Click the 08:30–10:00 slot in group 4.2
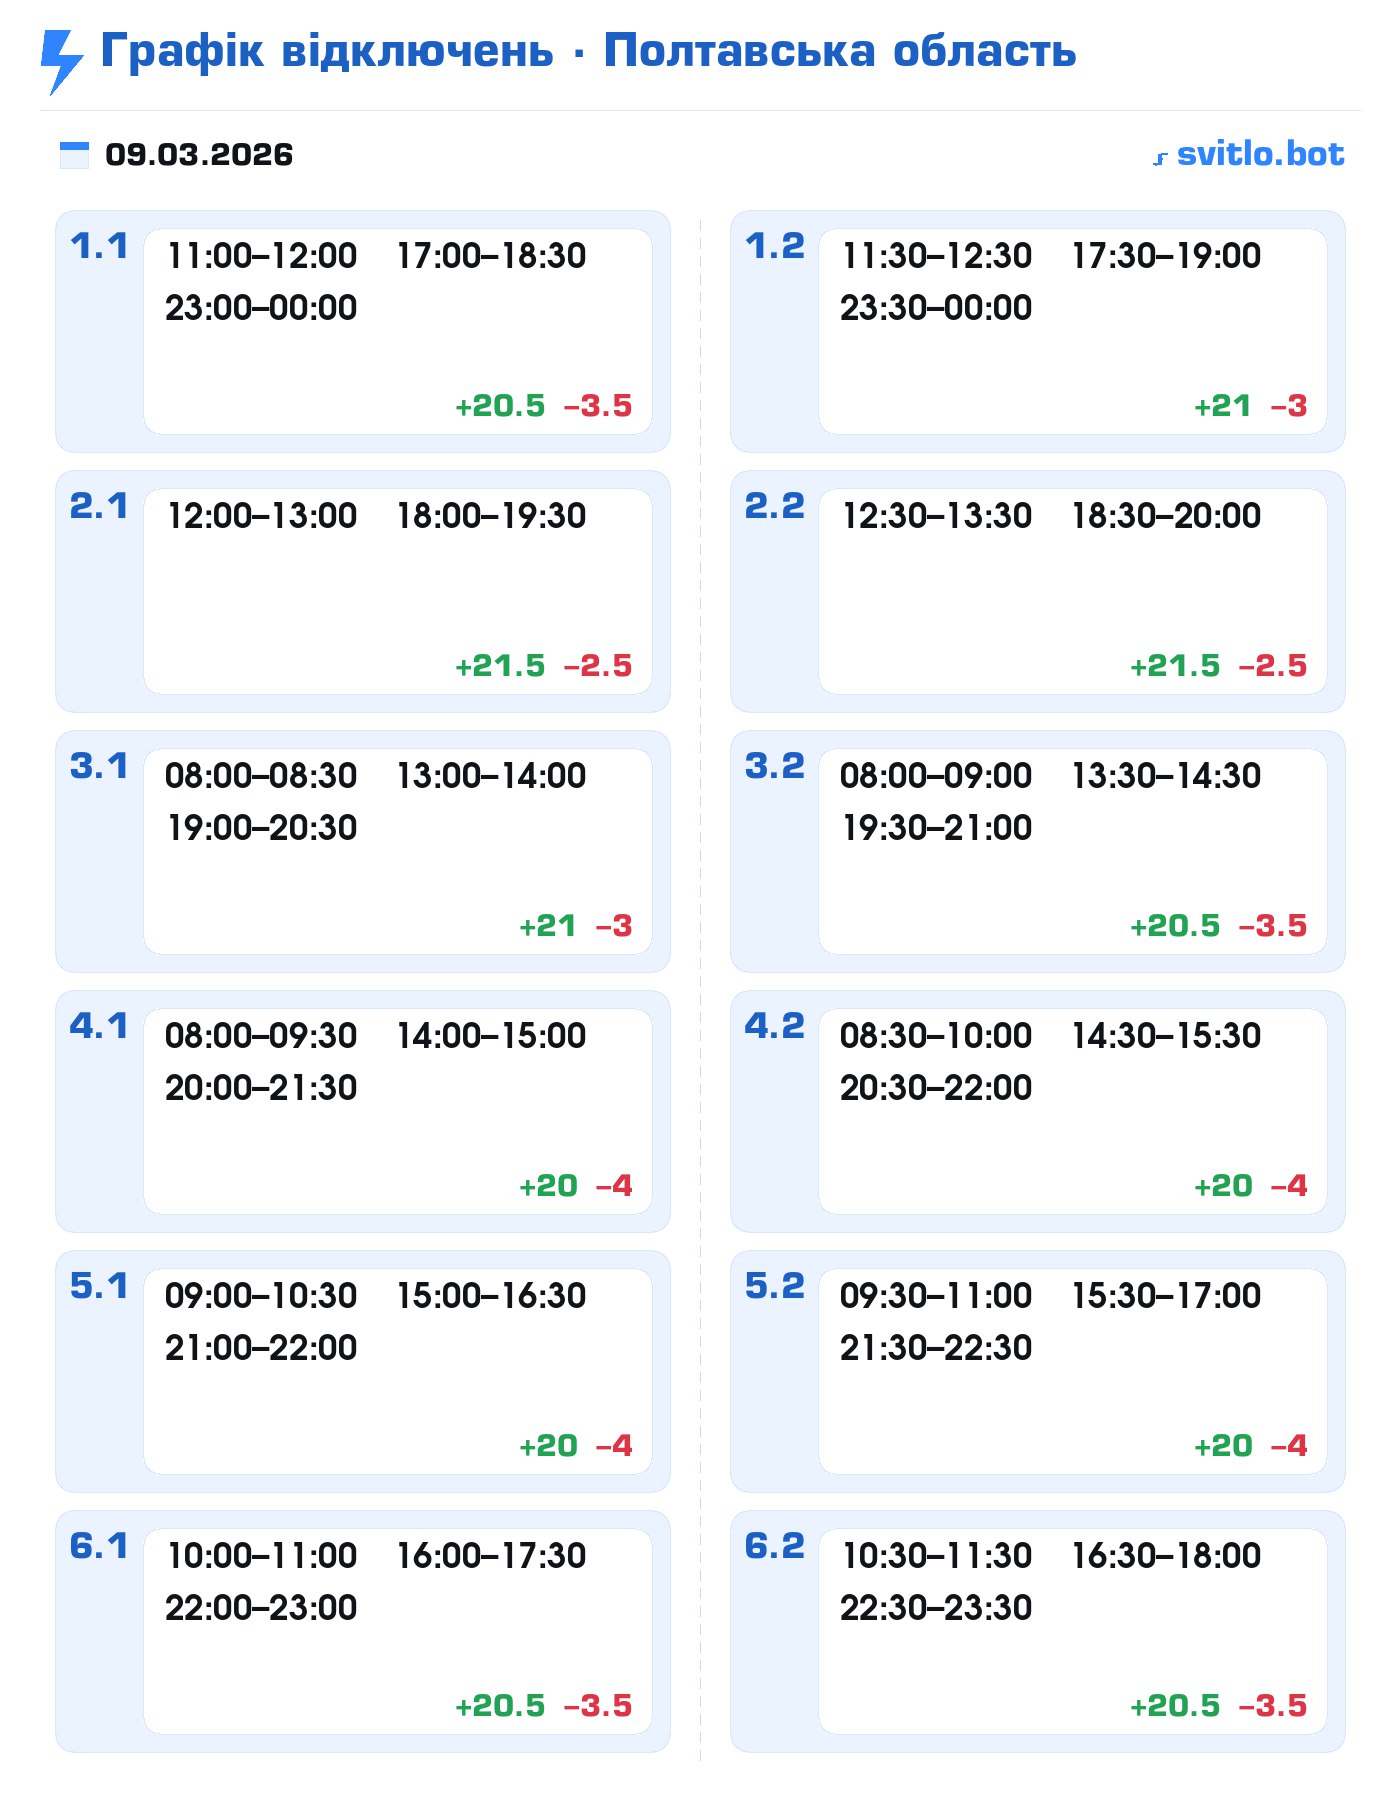Viewport: 1400px width, 1800px height. pos(936,1036)
